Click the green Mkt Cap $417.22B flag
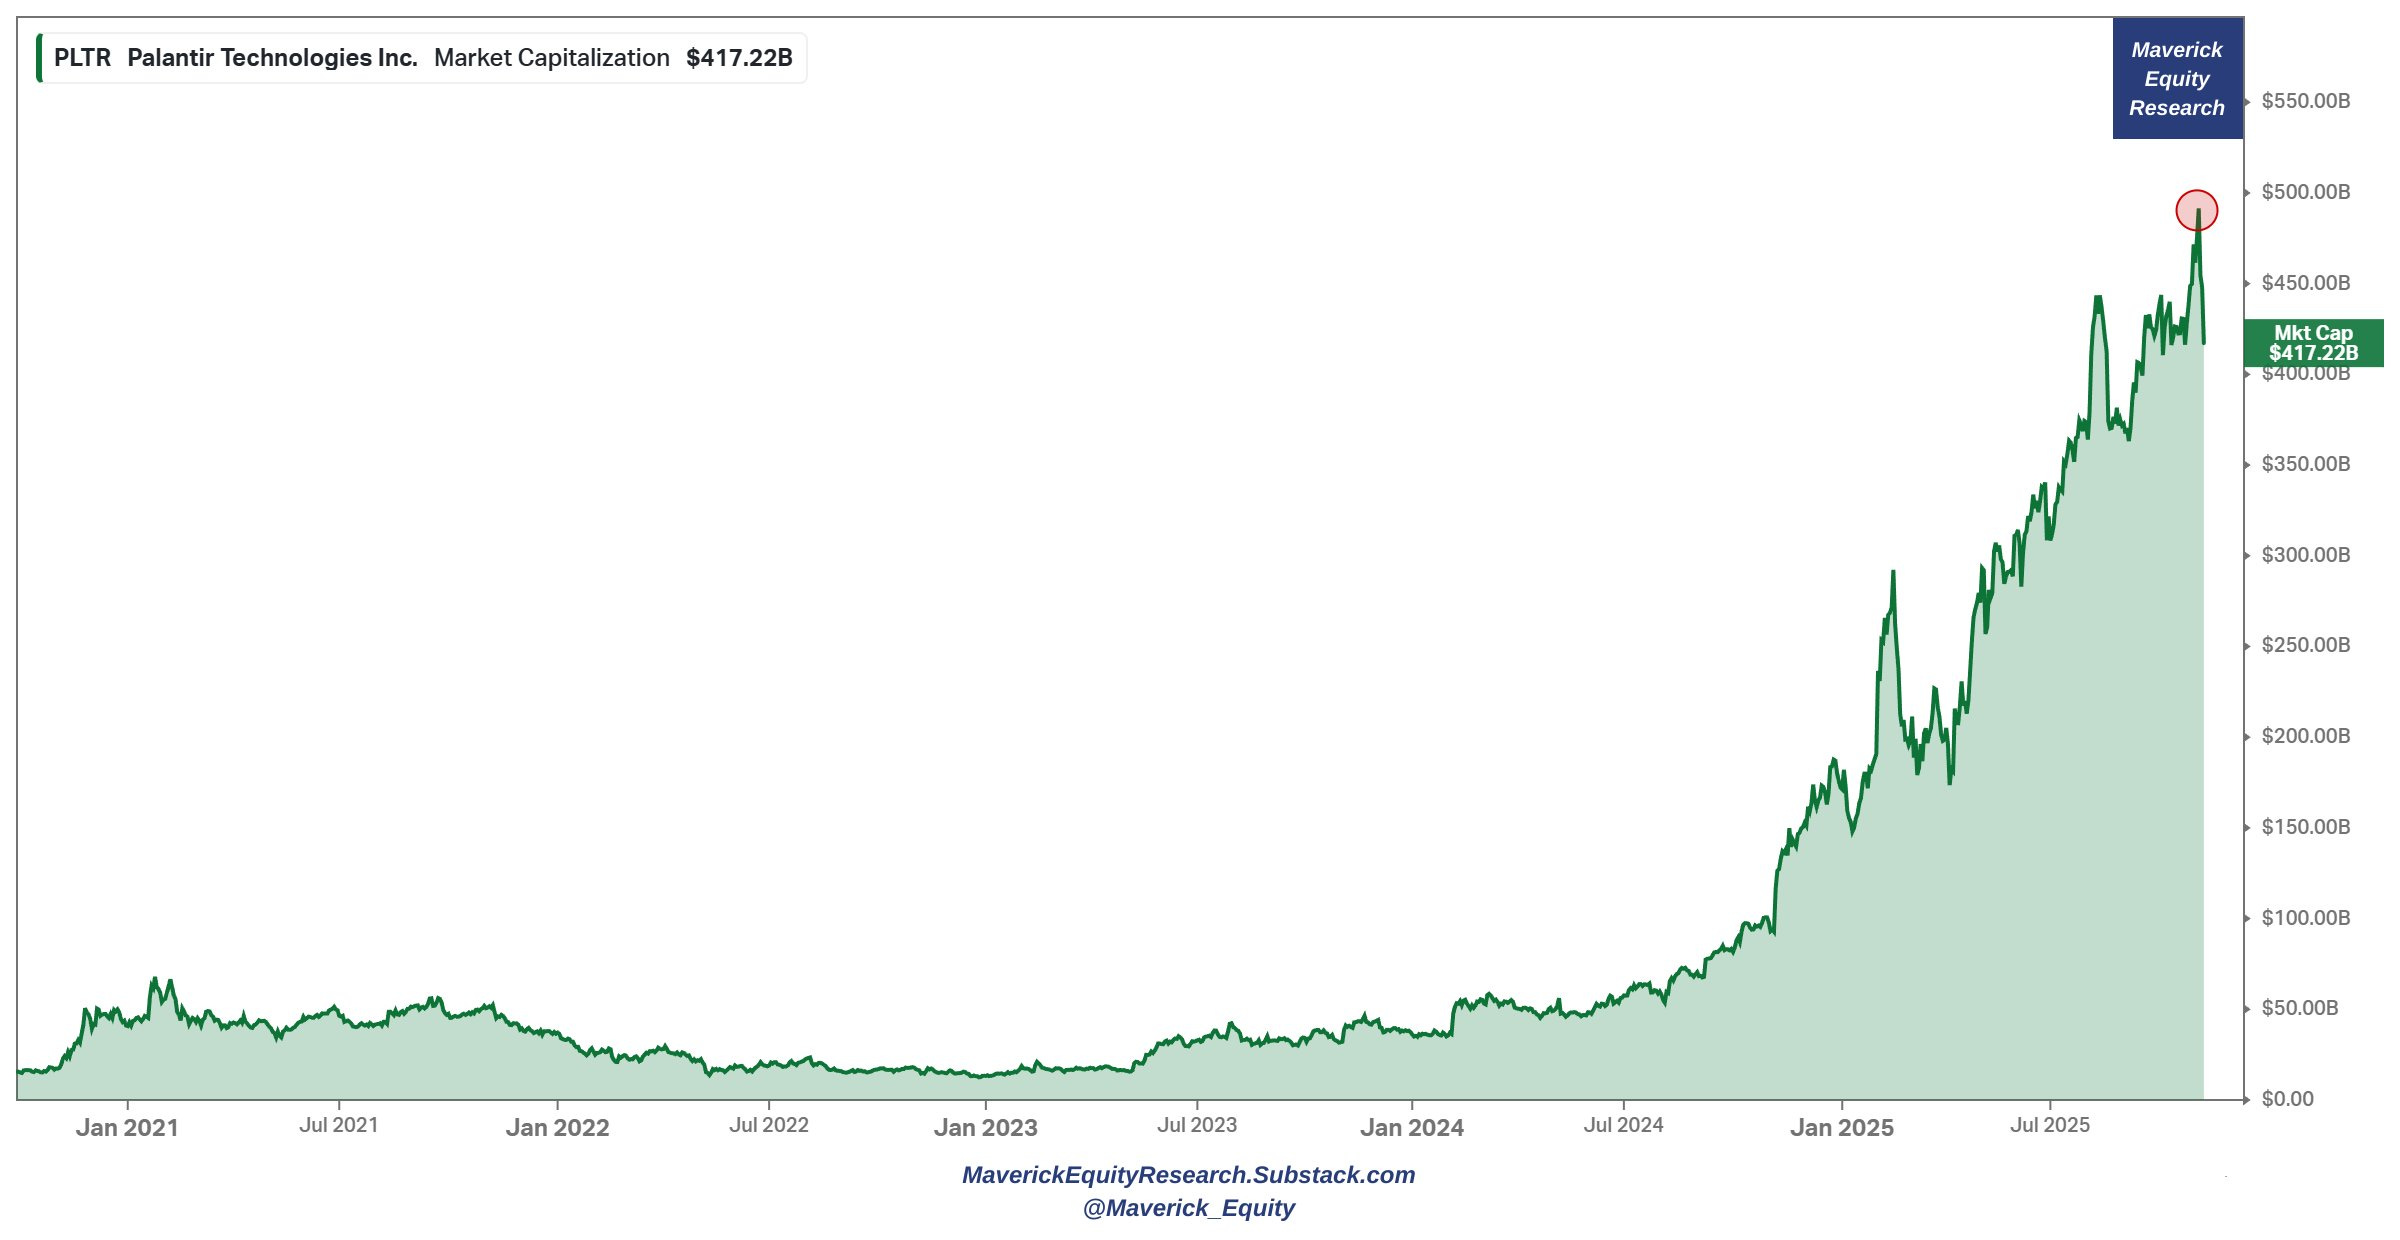2400x1240 pixels. point(2313,343)
